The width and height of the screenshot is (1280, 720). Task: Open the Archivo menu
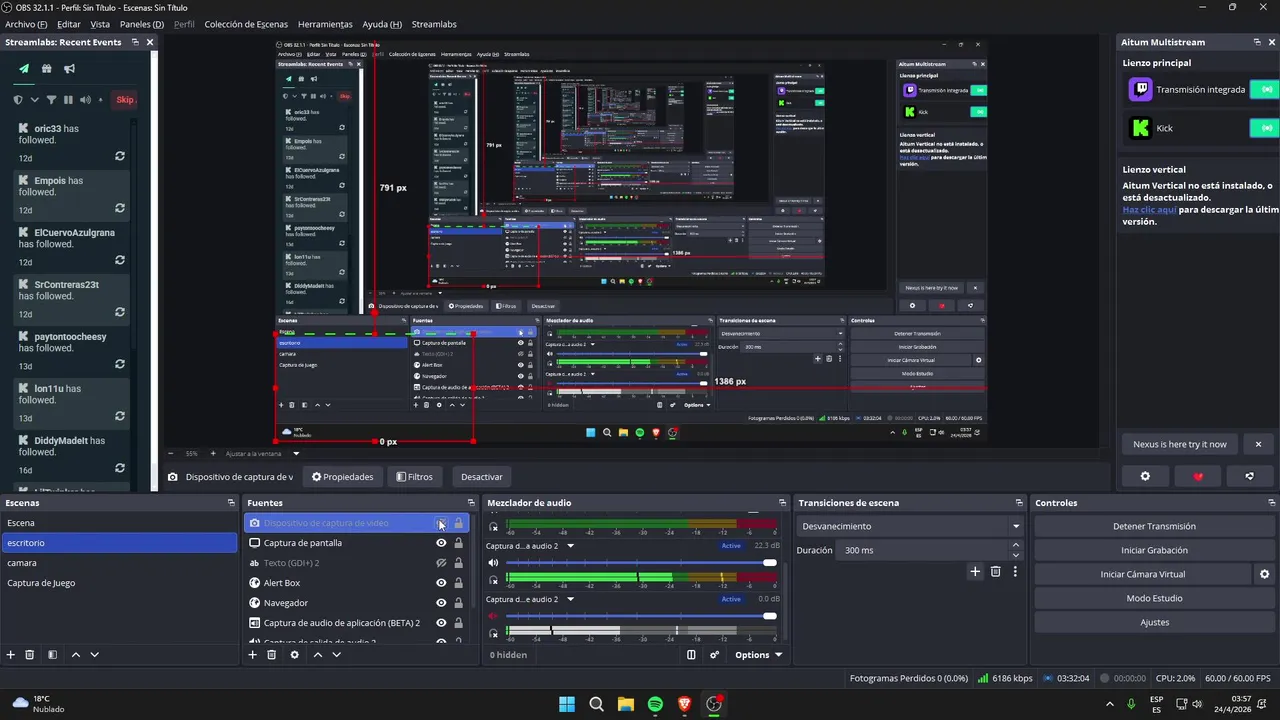26,24
